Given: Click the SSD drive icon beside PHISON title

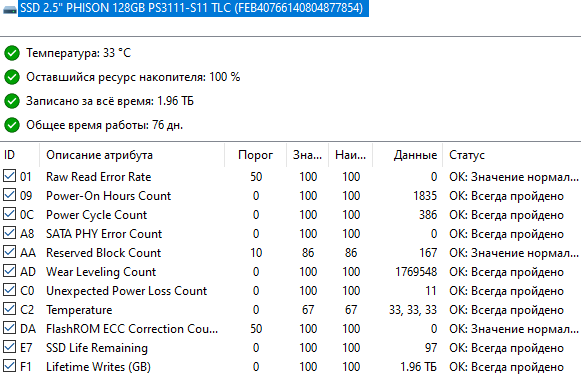Looking at the screenshot, I should pyautogui.click(x=9, y=10).
